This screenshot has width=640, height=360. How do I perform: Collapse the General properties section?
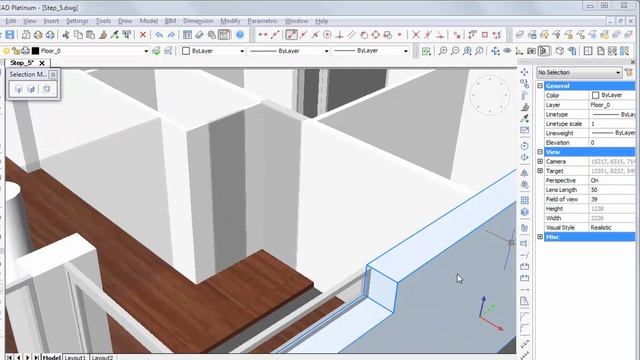540,86
